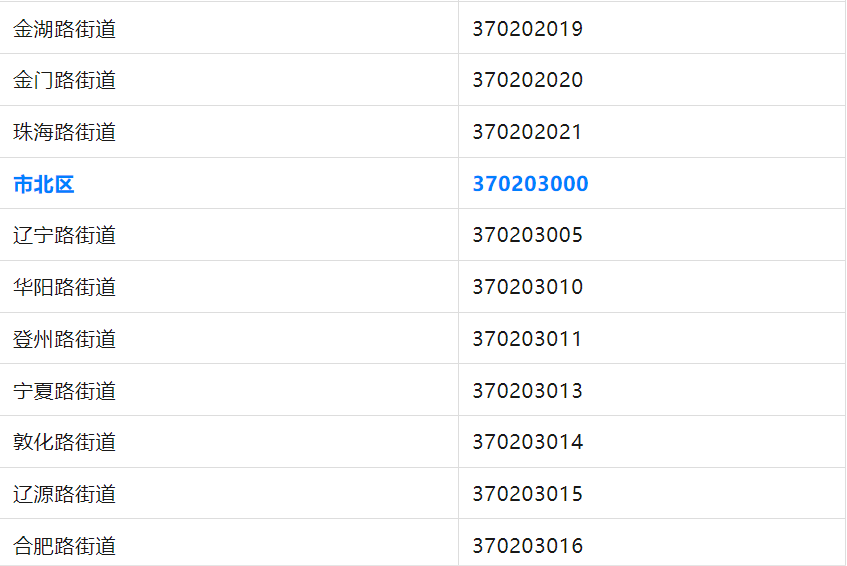Click code 370203010

click(x=527, y=287)
